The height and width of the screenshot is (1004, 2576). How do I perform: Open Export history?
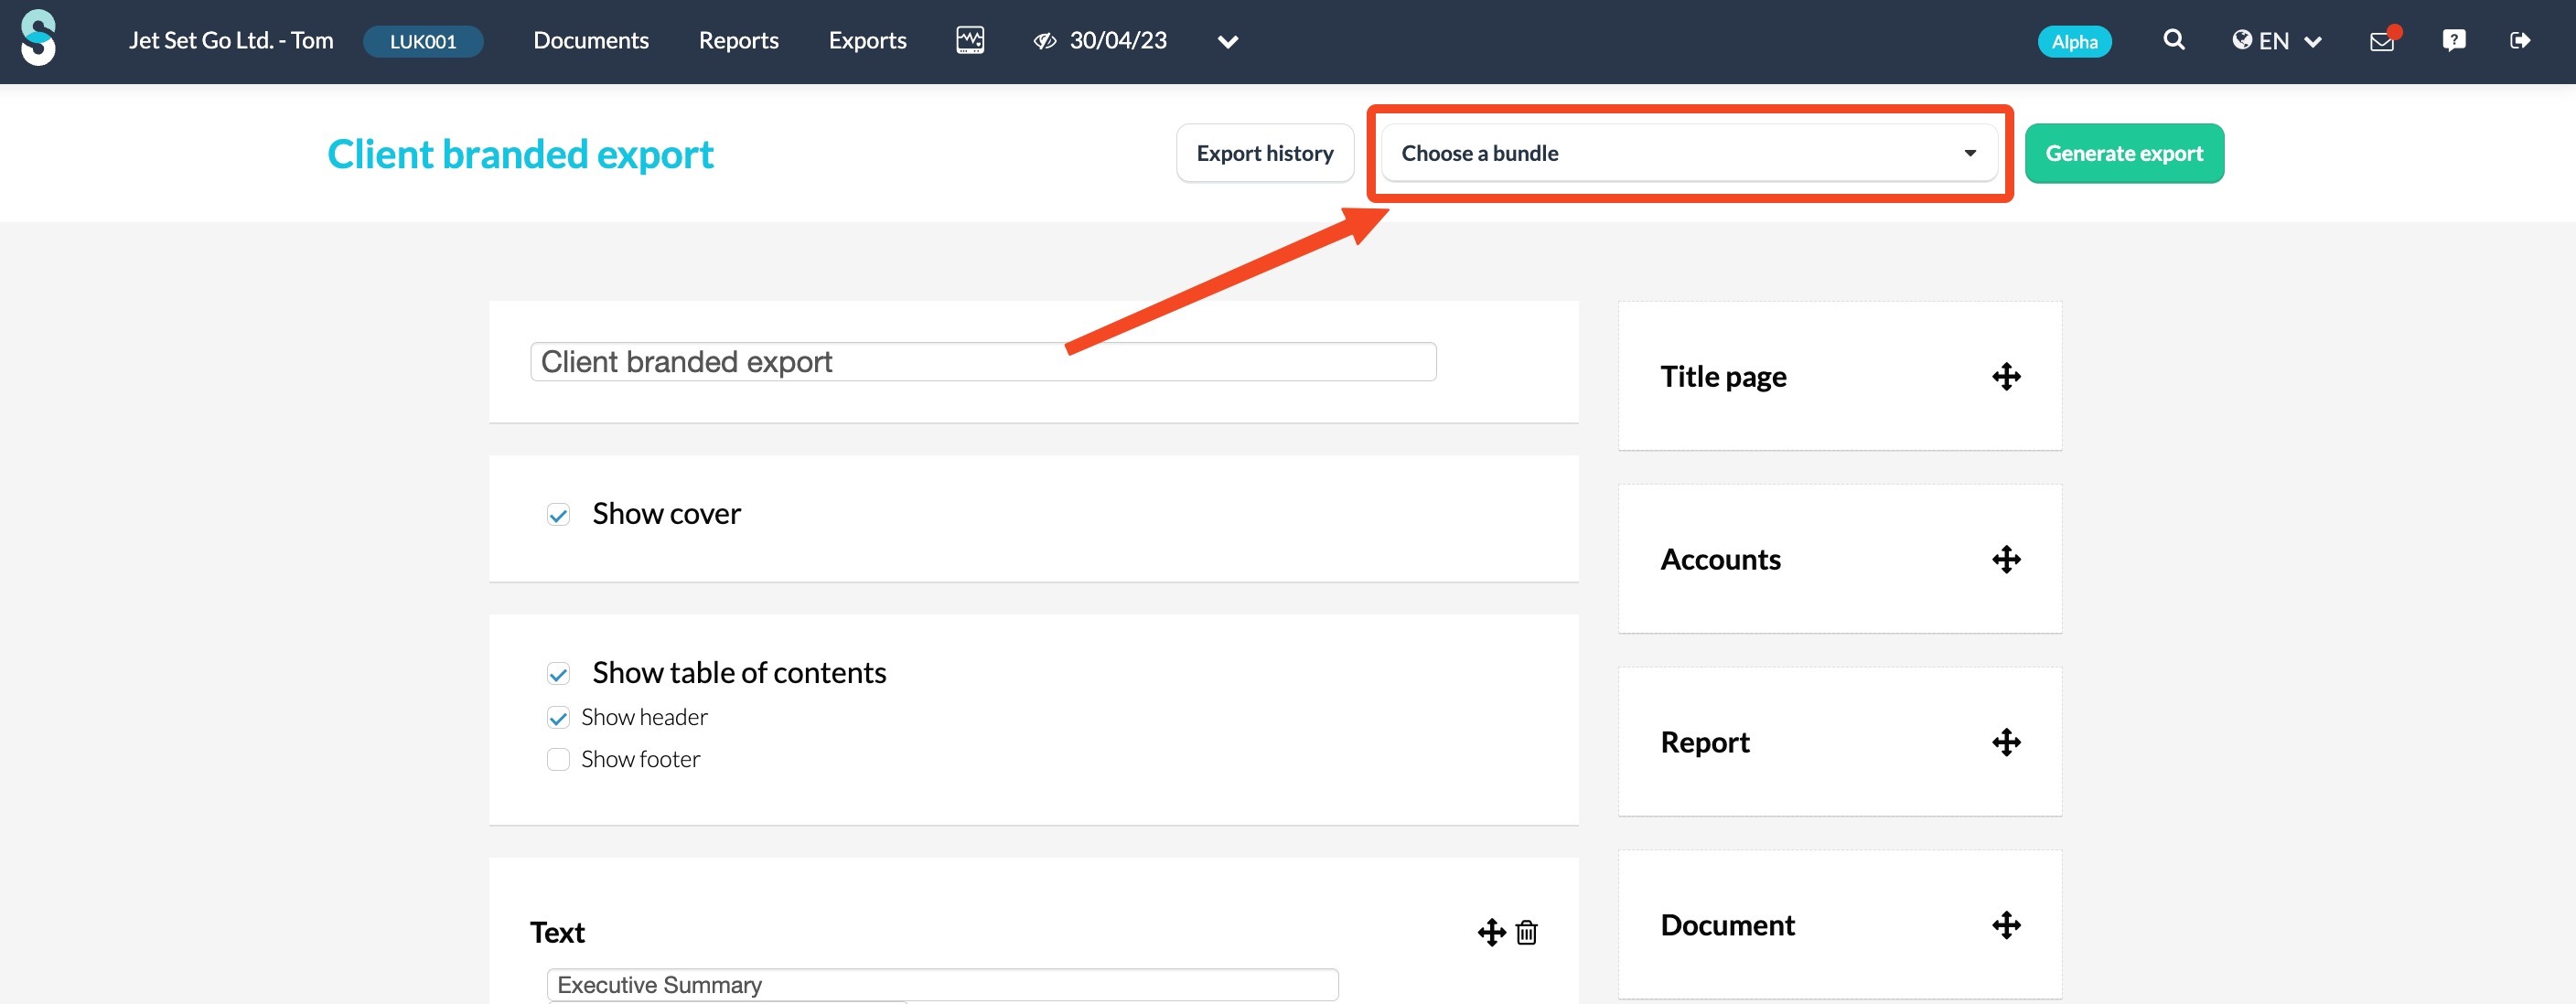pos(1264,153)
